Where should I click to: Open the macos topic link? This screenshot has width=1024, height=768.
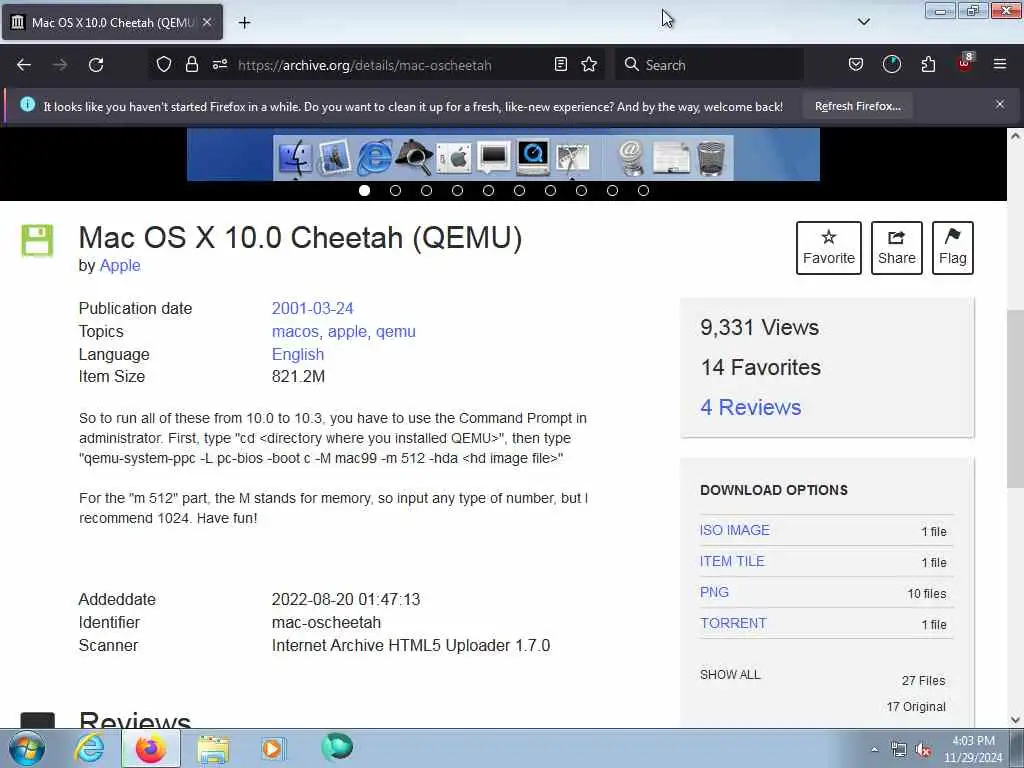point(295,331)
